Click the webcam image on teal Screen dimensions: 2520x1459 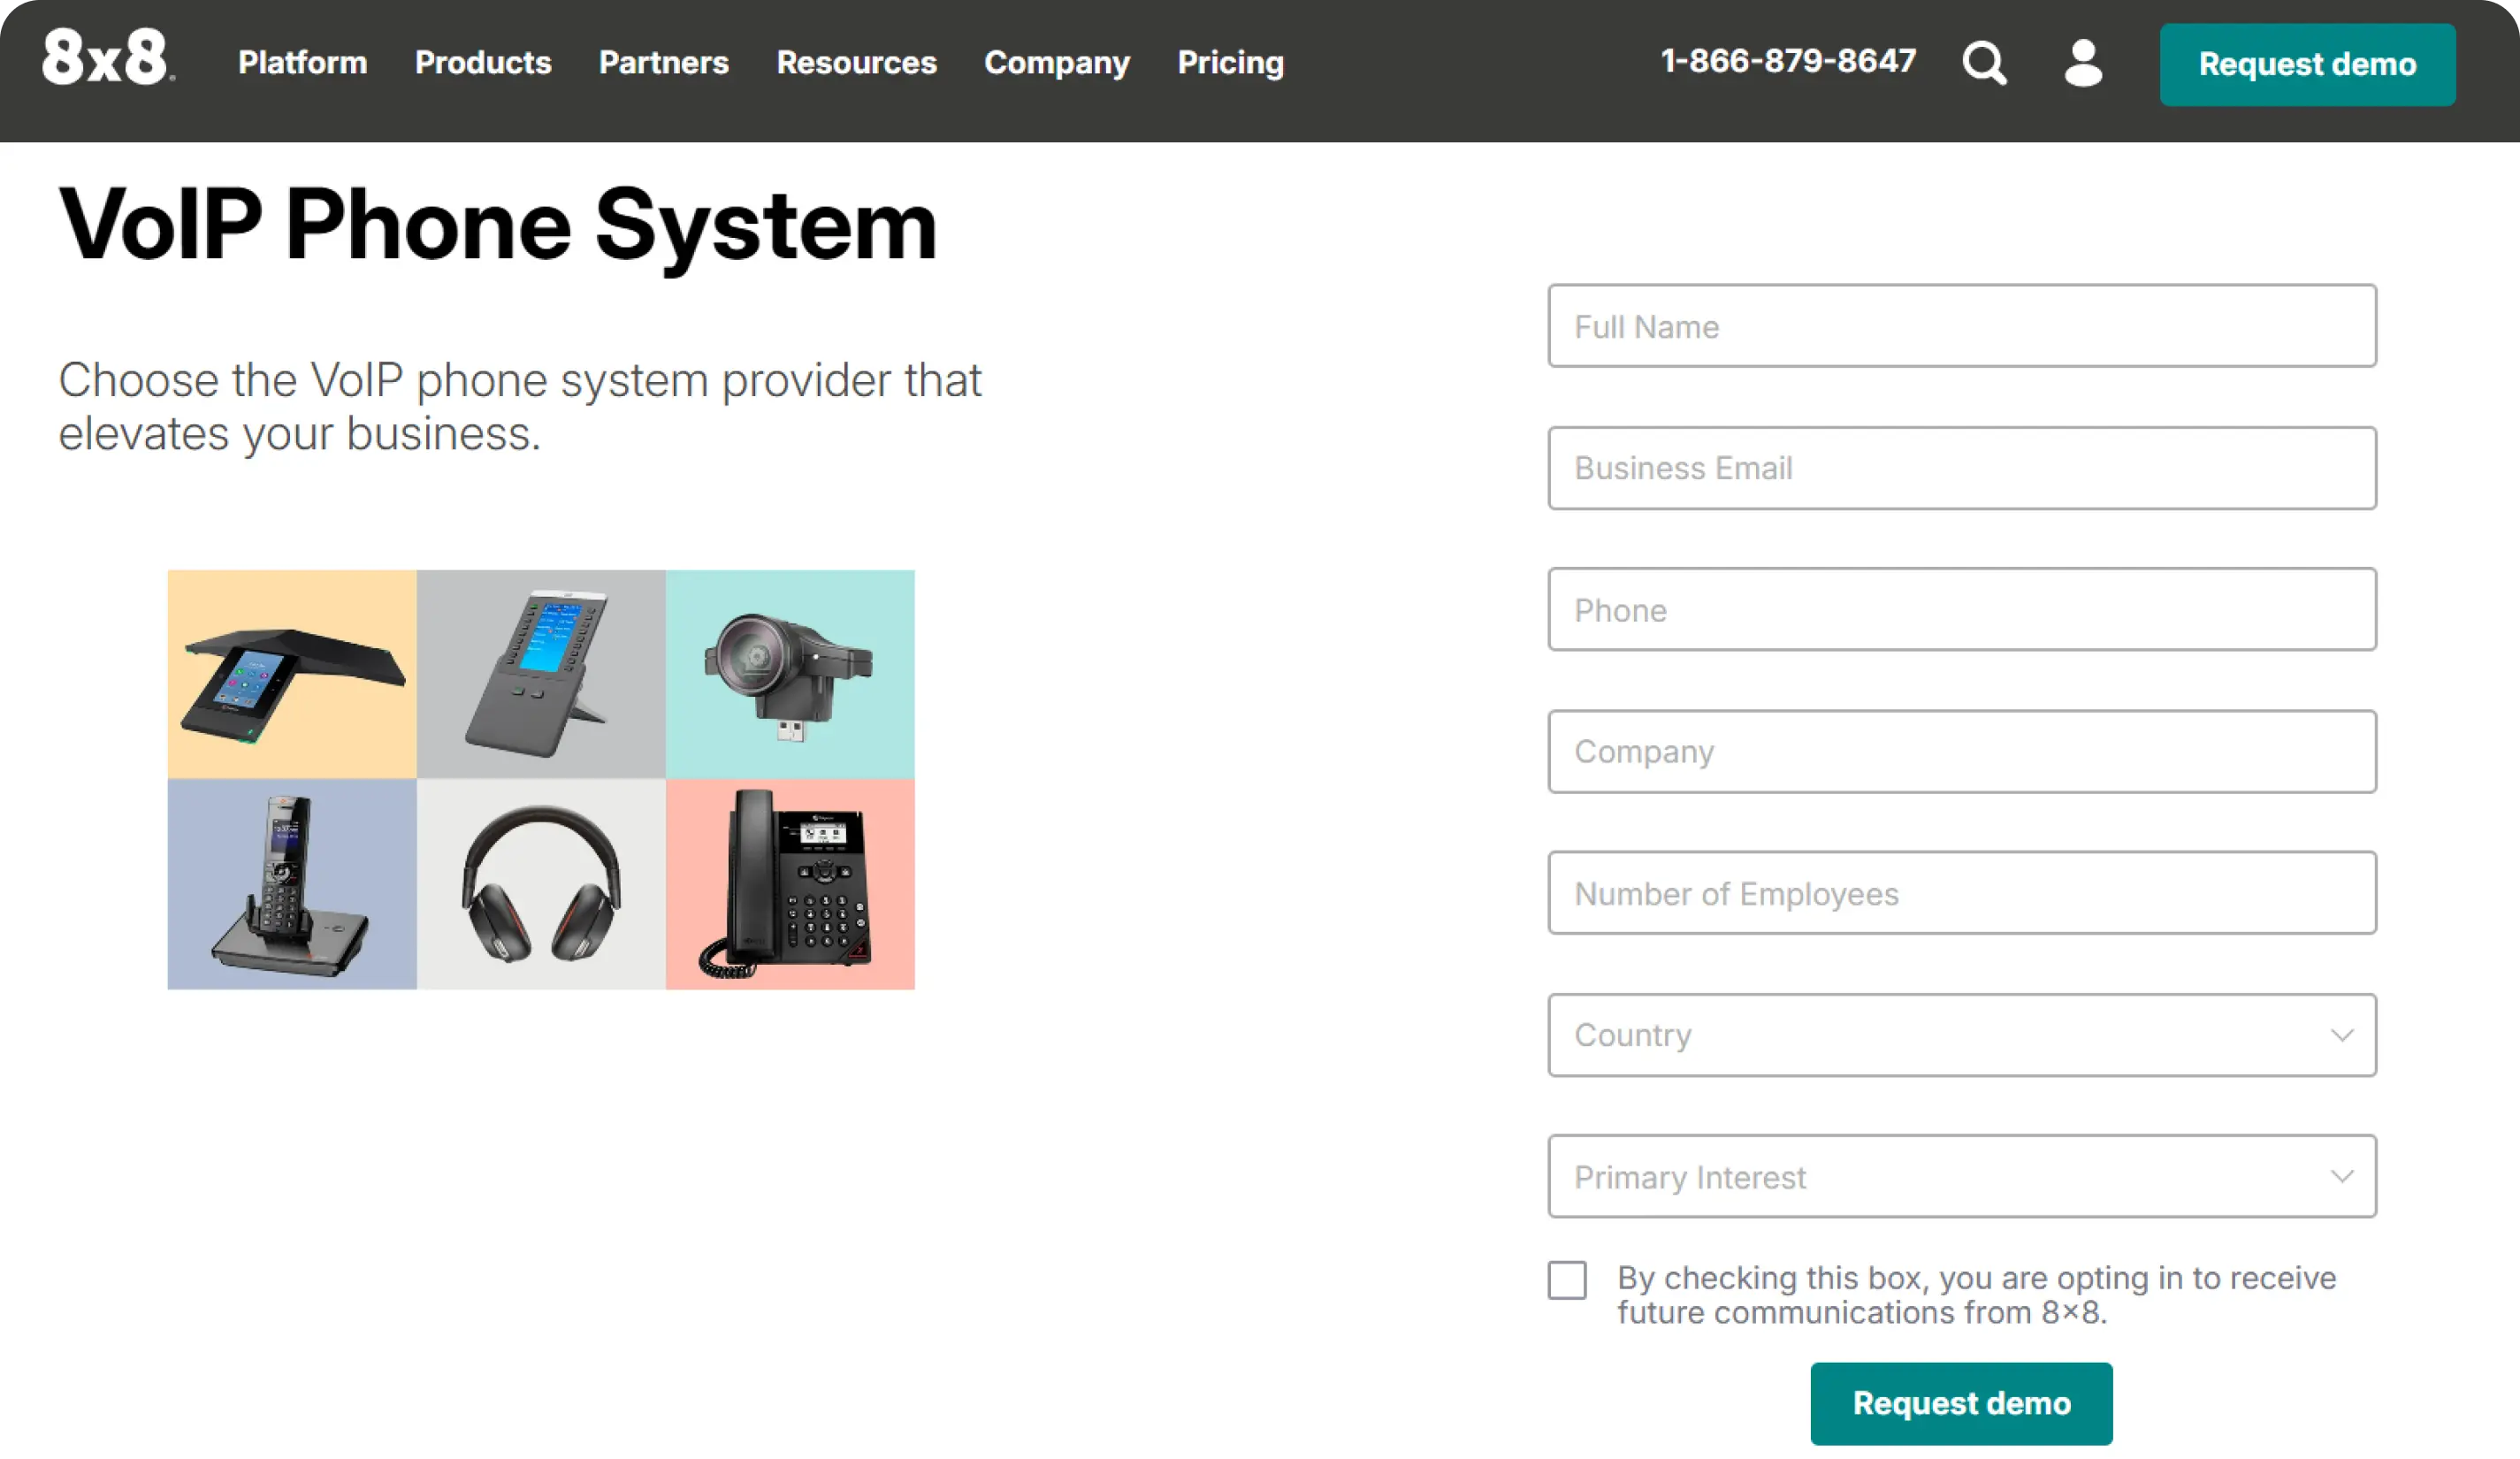790,674
